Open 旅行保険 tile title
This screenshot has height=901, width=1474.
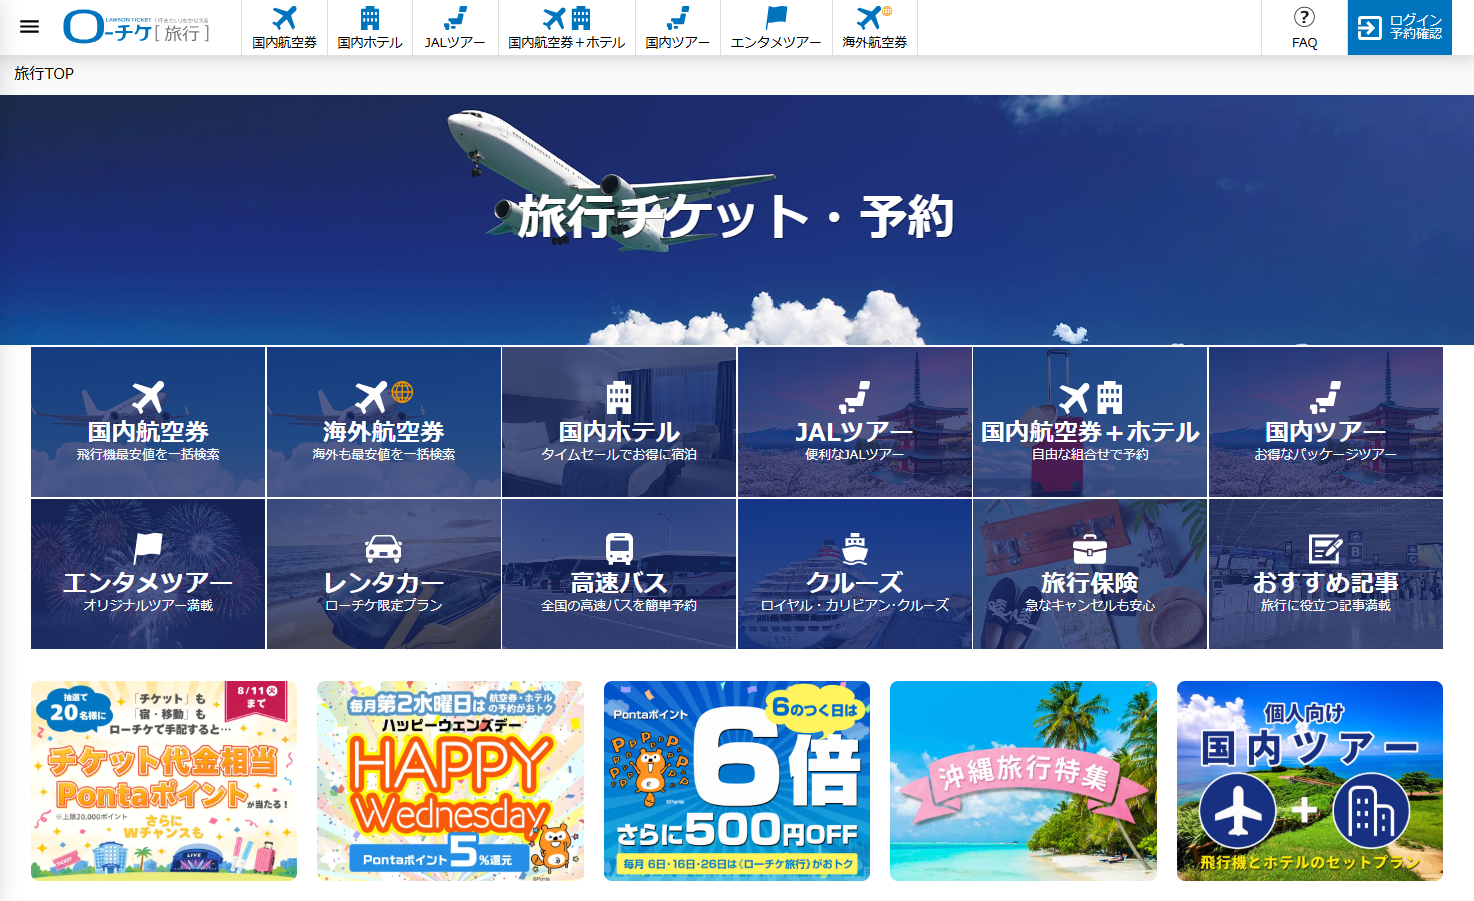[x=1090, y=583]
